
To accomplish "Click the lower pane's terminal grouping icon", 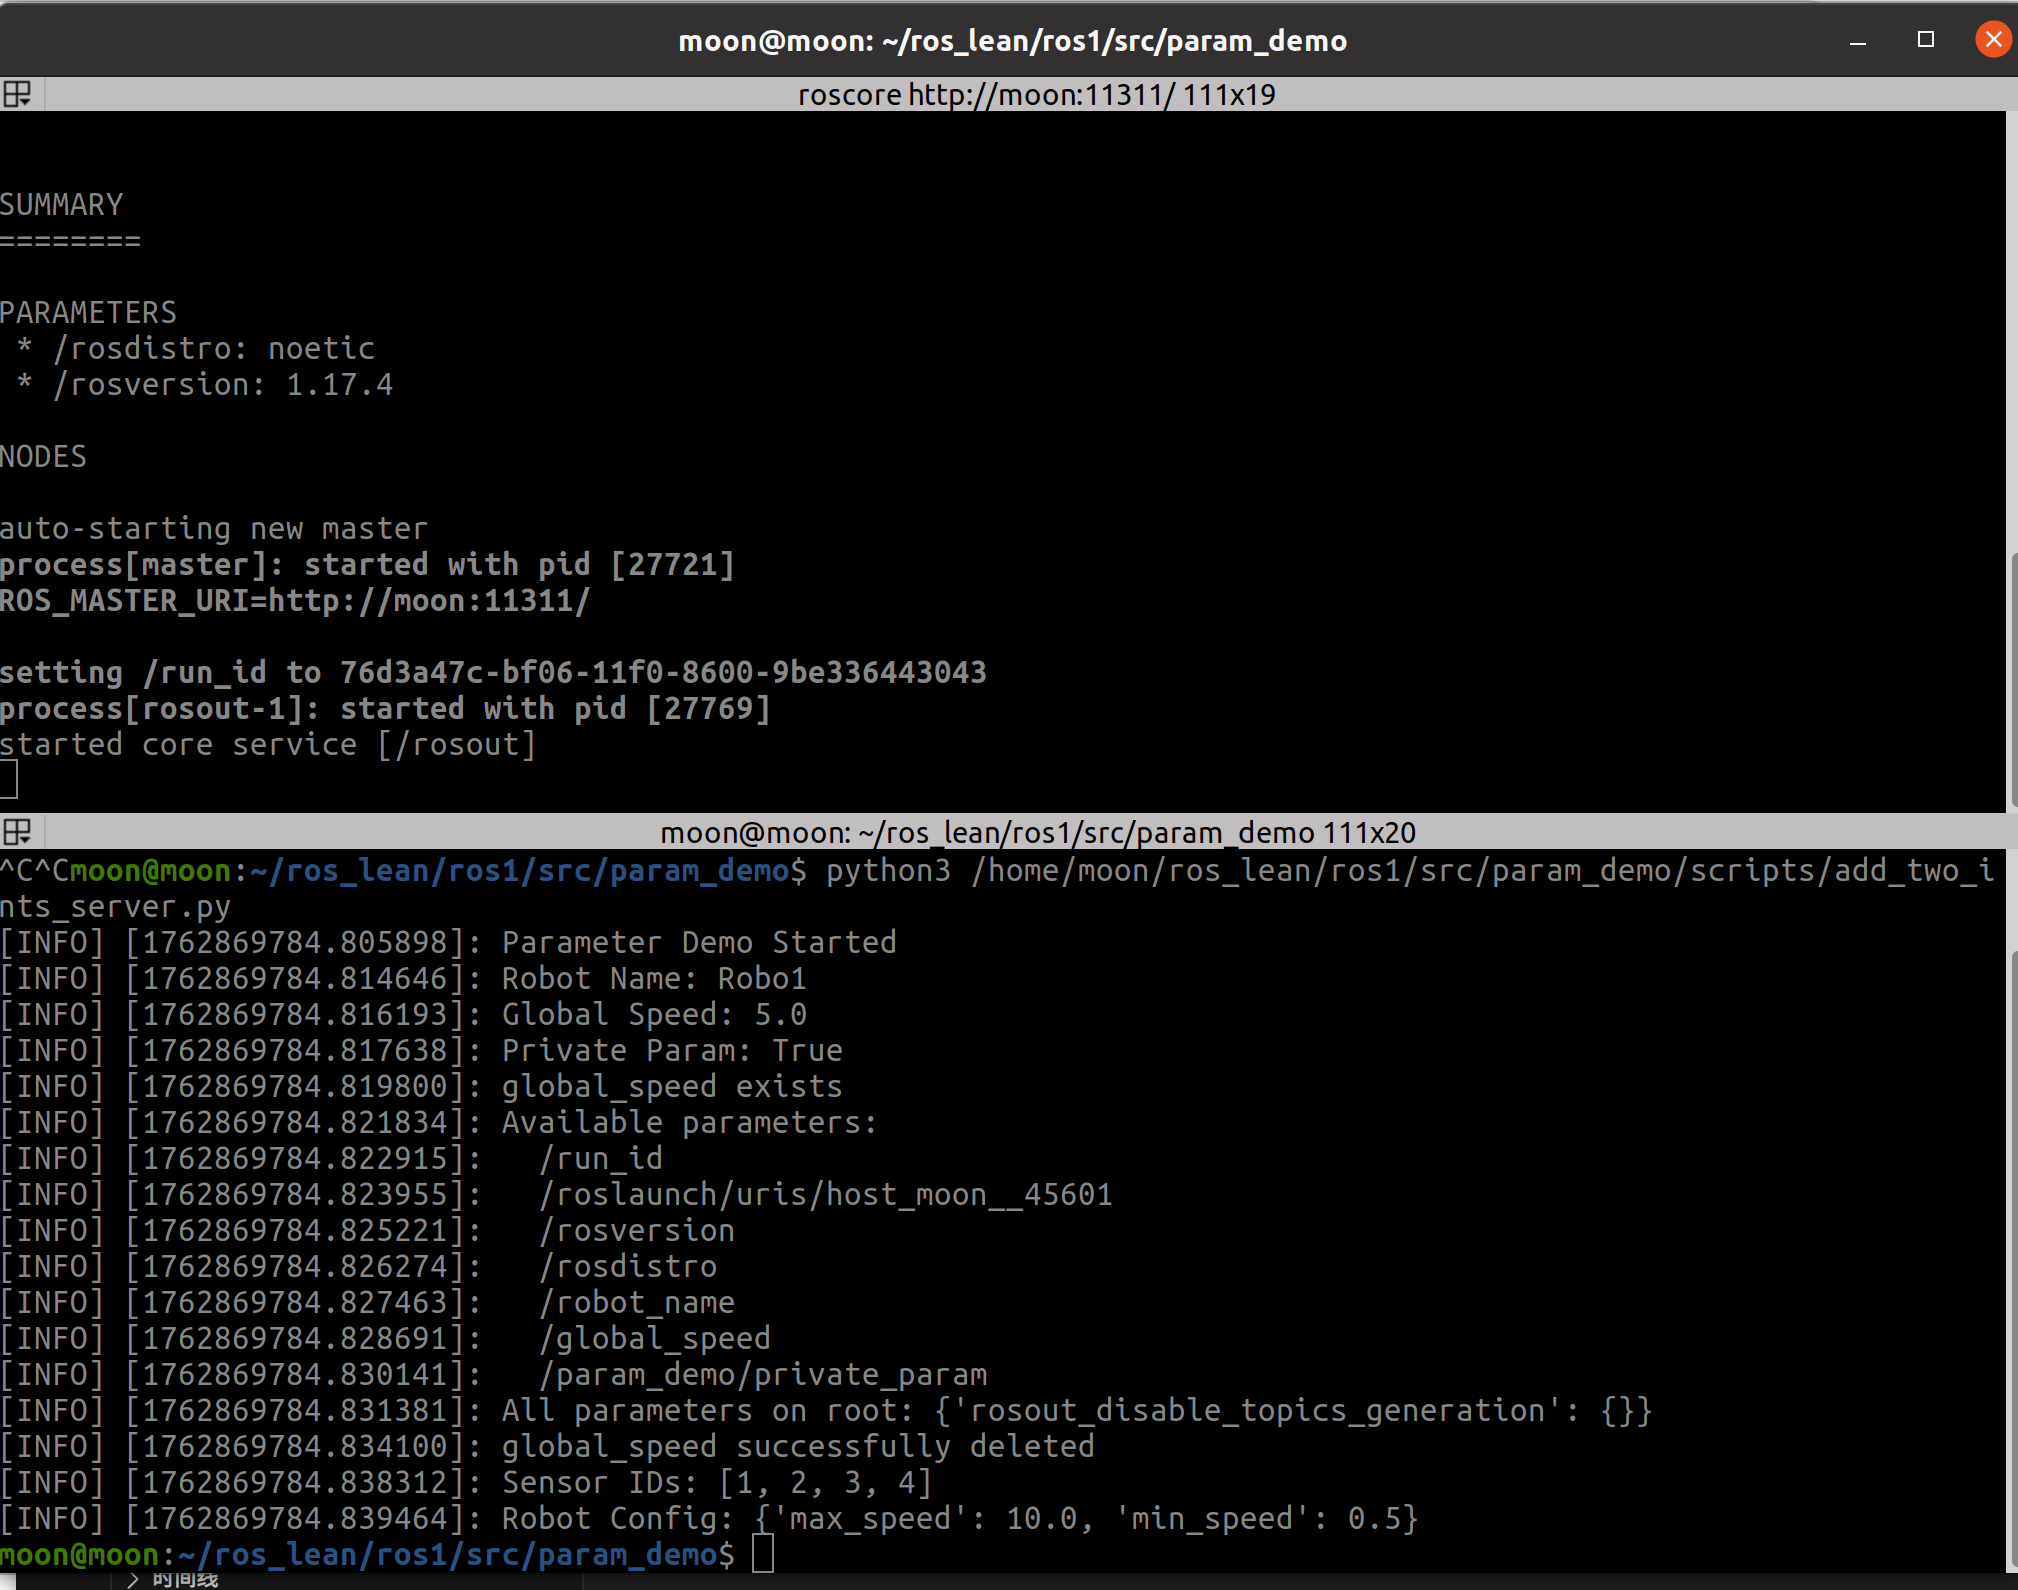I will [x=17, y=832].
